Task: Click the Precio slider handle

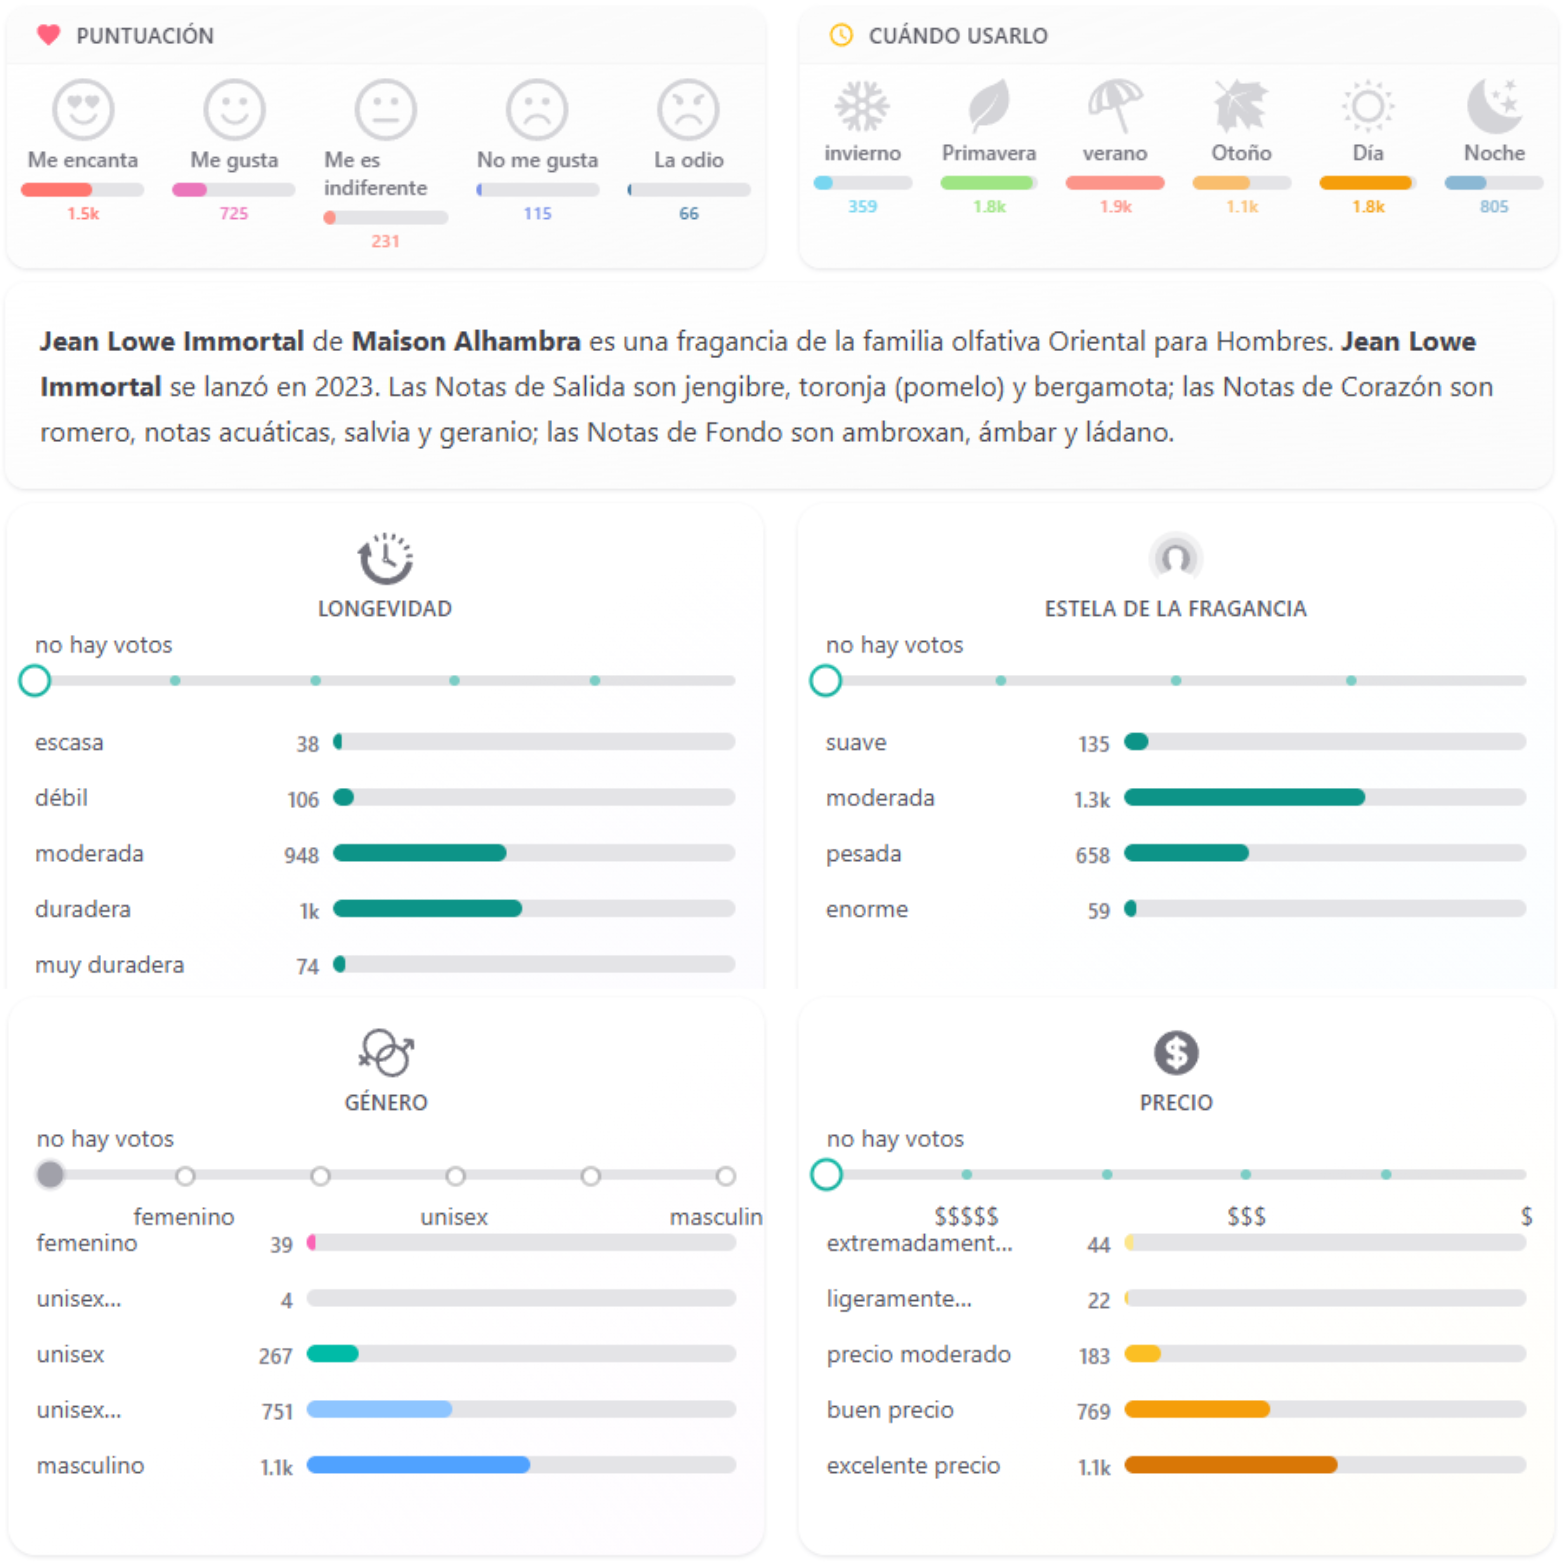Action: coord(826,1175)
